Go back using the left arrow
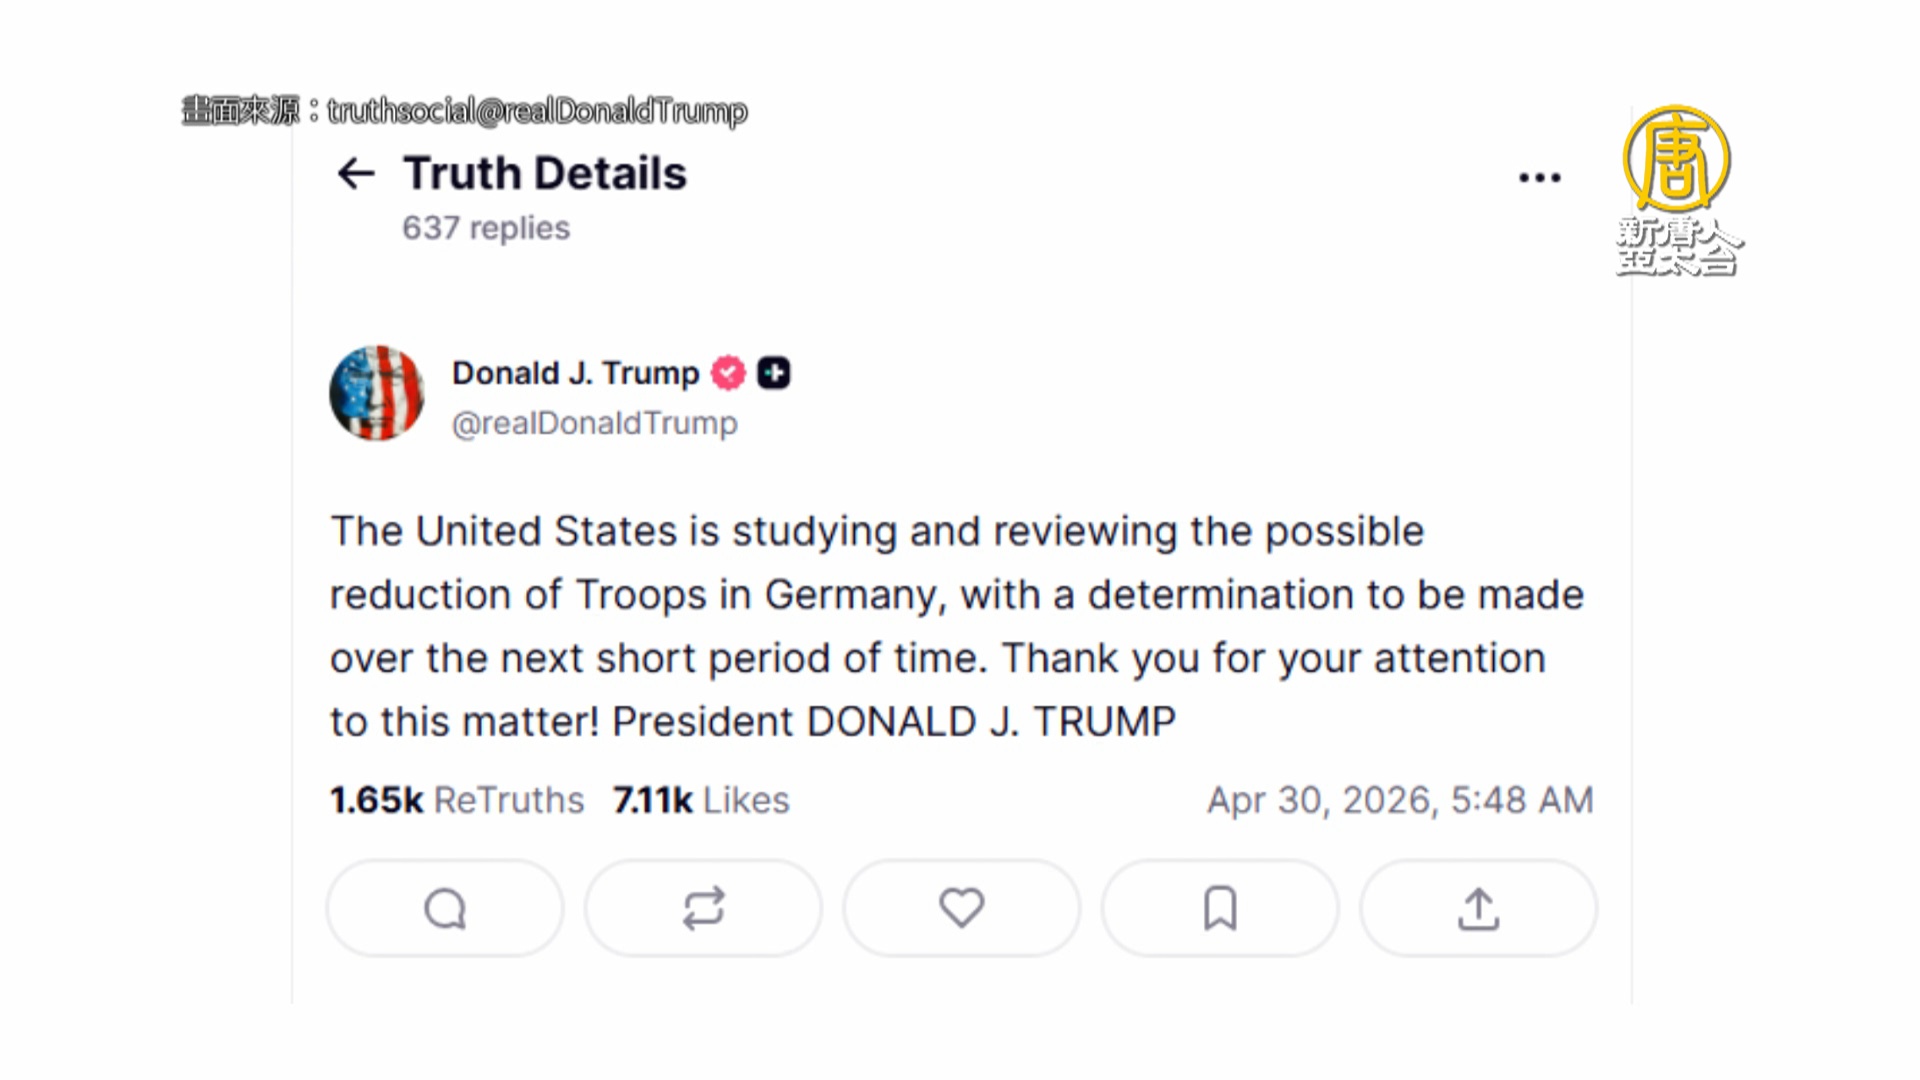 pyautogui.click(x=356, y=174)
